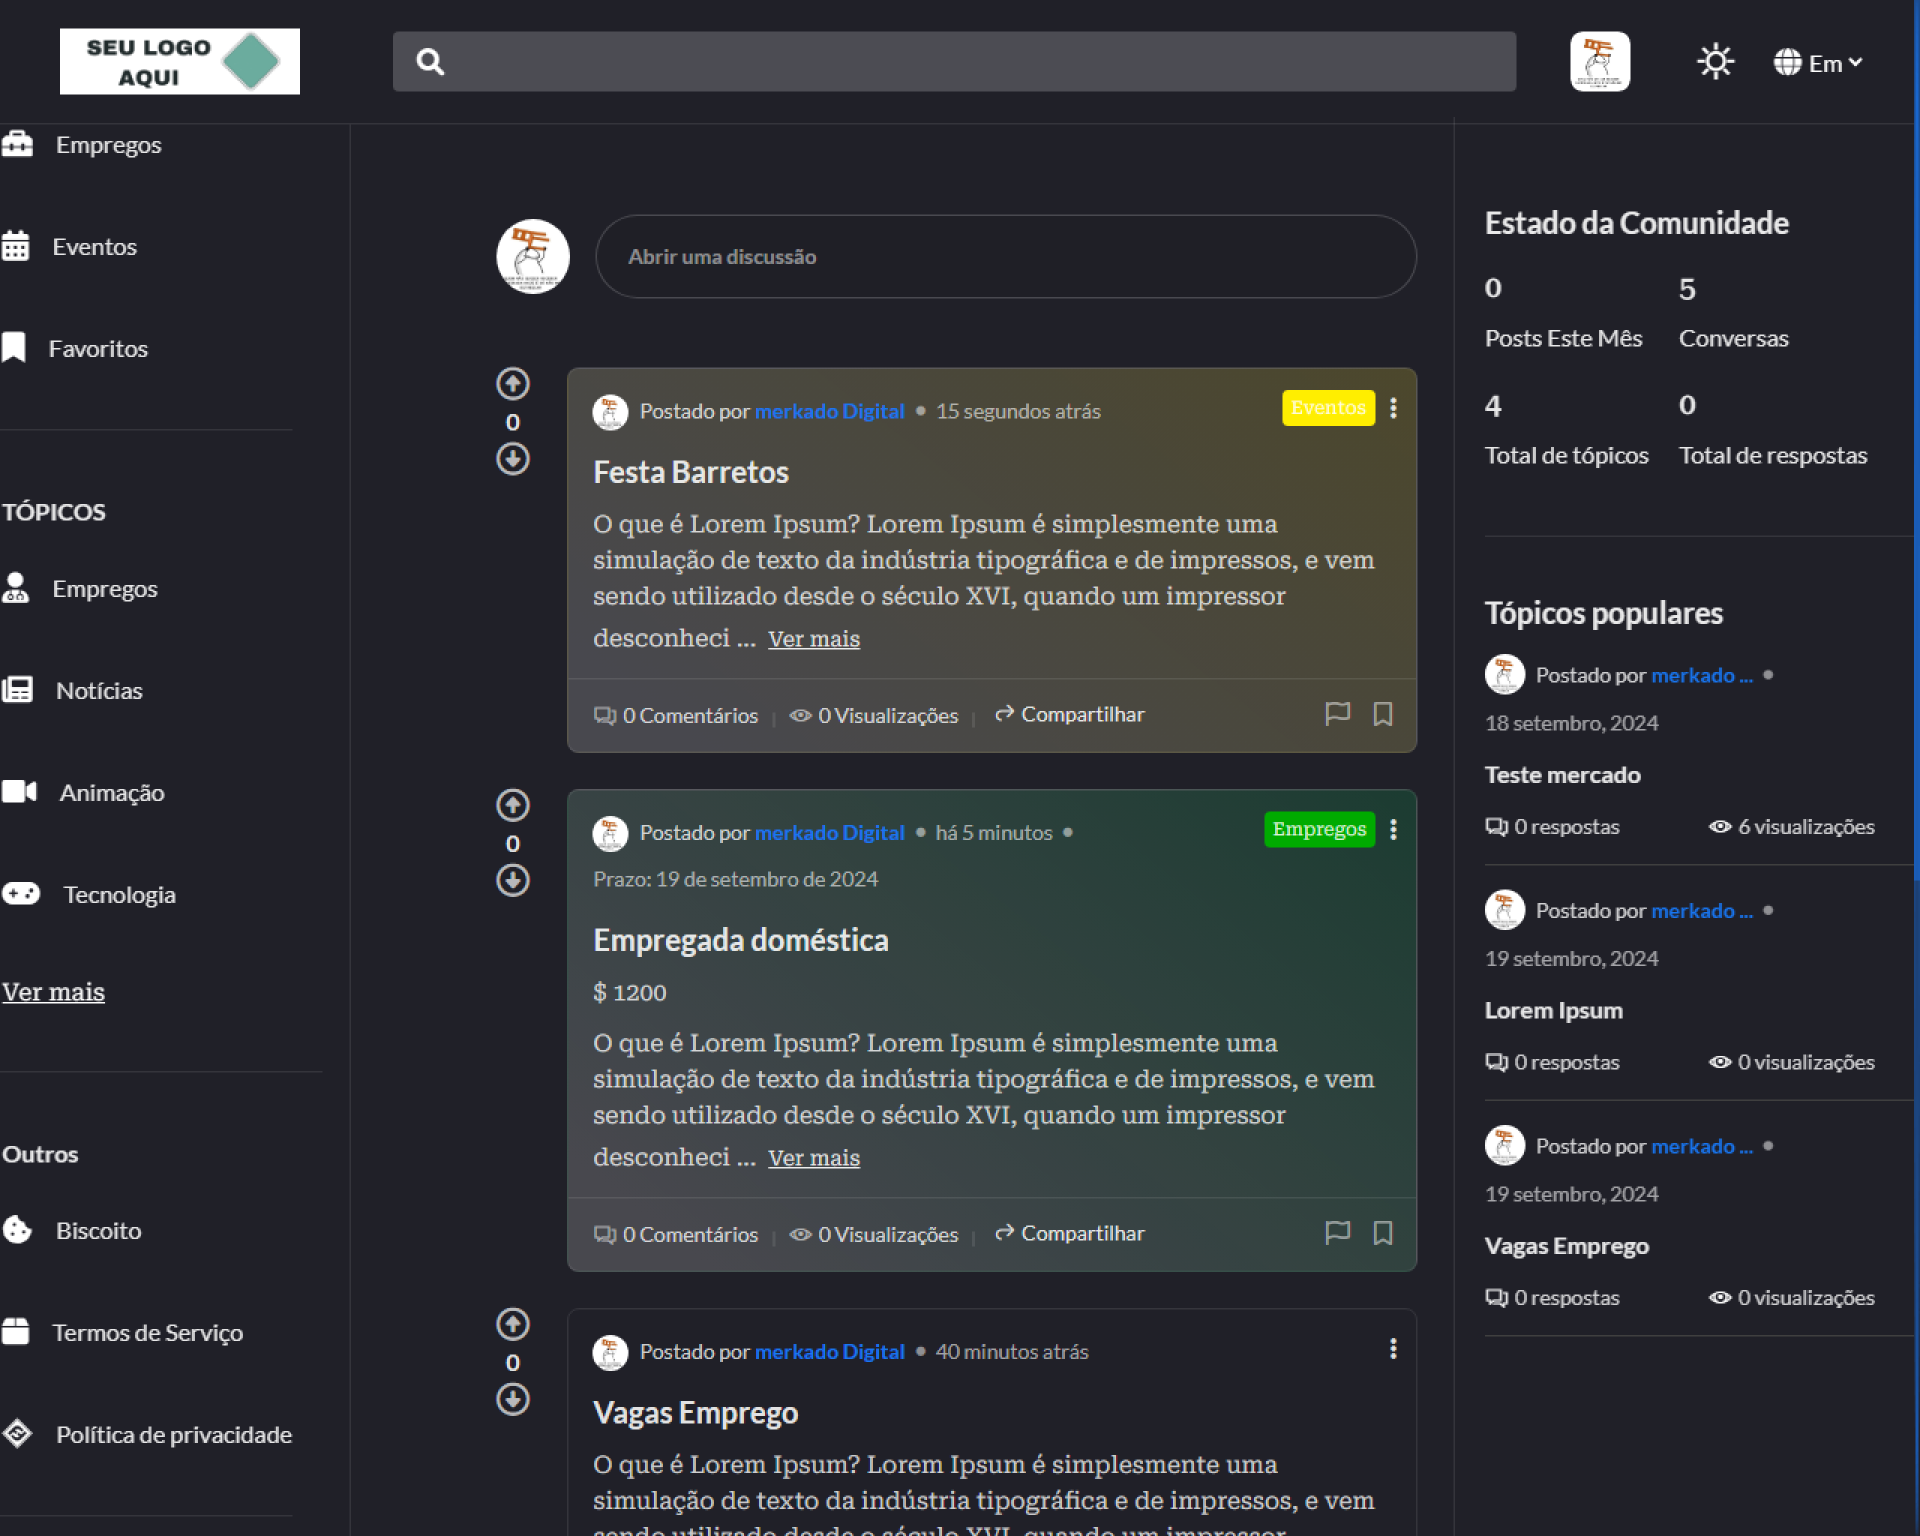1920x1536 pixels.
Task: Open Biscoito cookie settings icon
Action: (x=18, y=1229)
